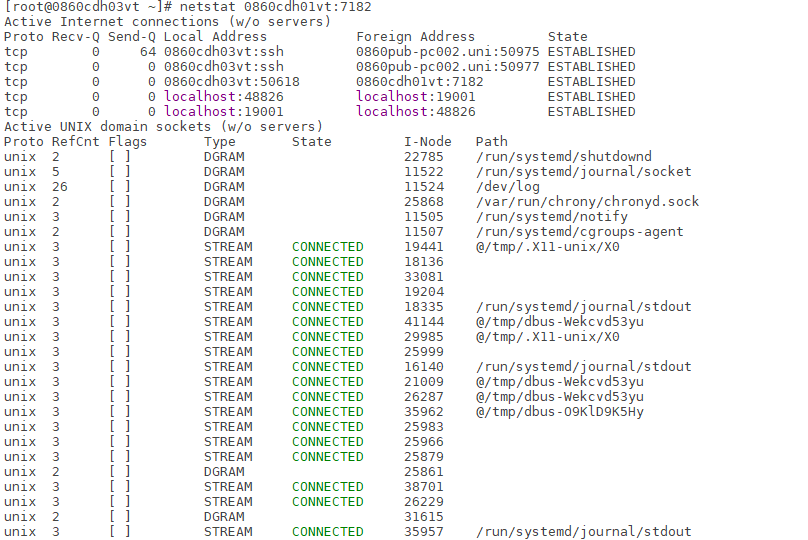
Task: Click CONNECTED on the I-Node 33081 row
Action: [328, 277]
